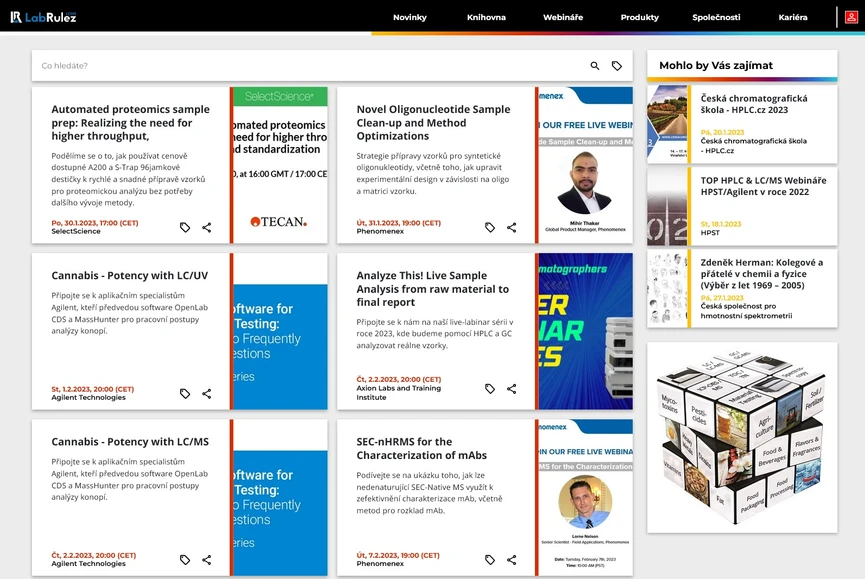This screenshot has height=579, width=865.
Task: Click 'HPST' source under TOP HPLC article
Action: coord(710,233)
